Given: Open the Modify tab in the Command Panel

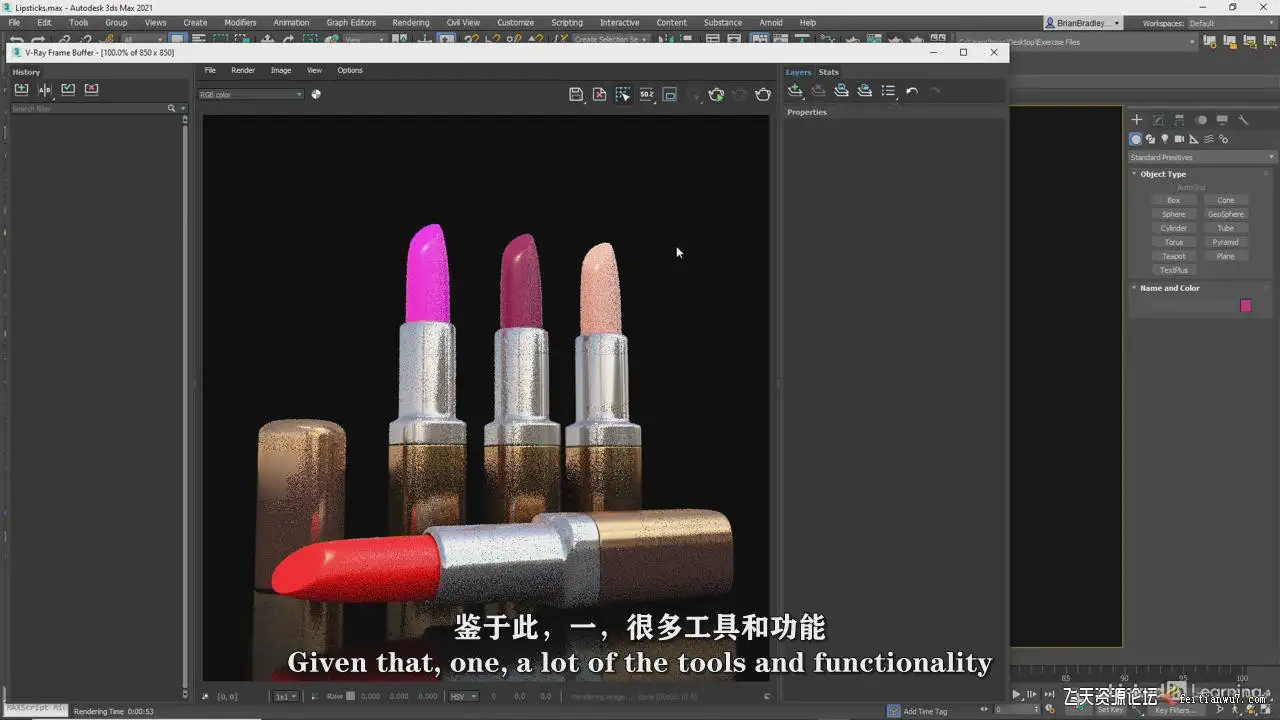Looking at the screenshot, I should click(1158, 120).
